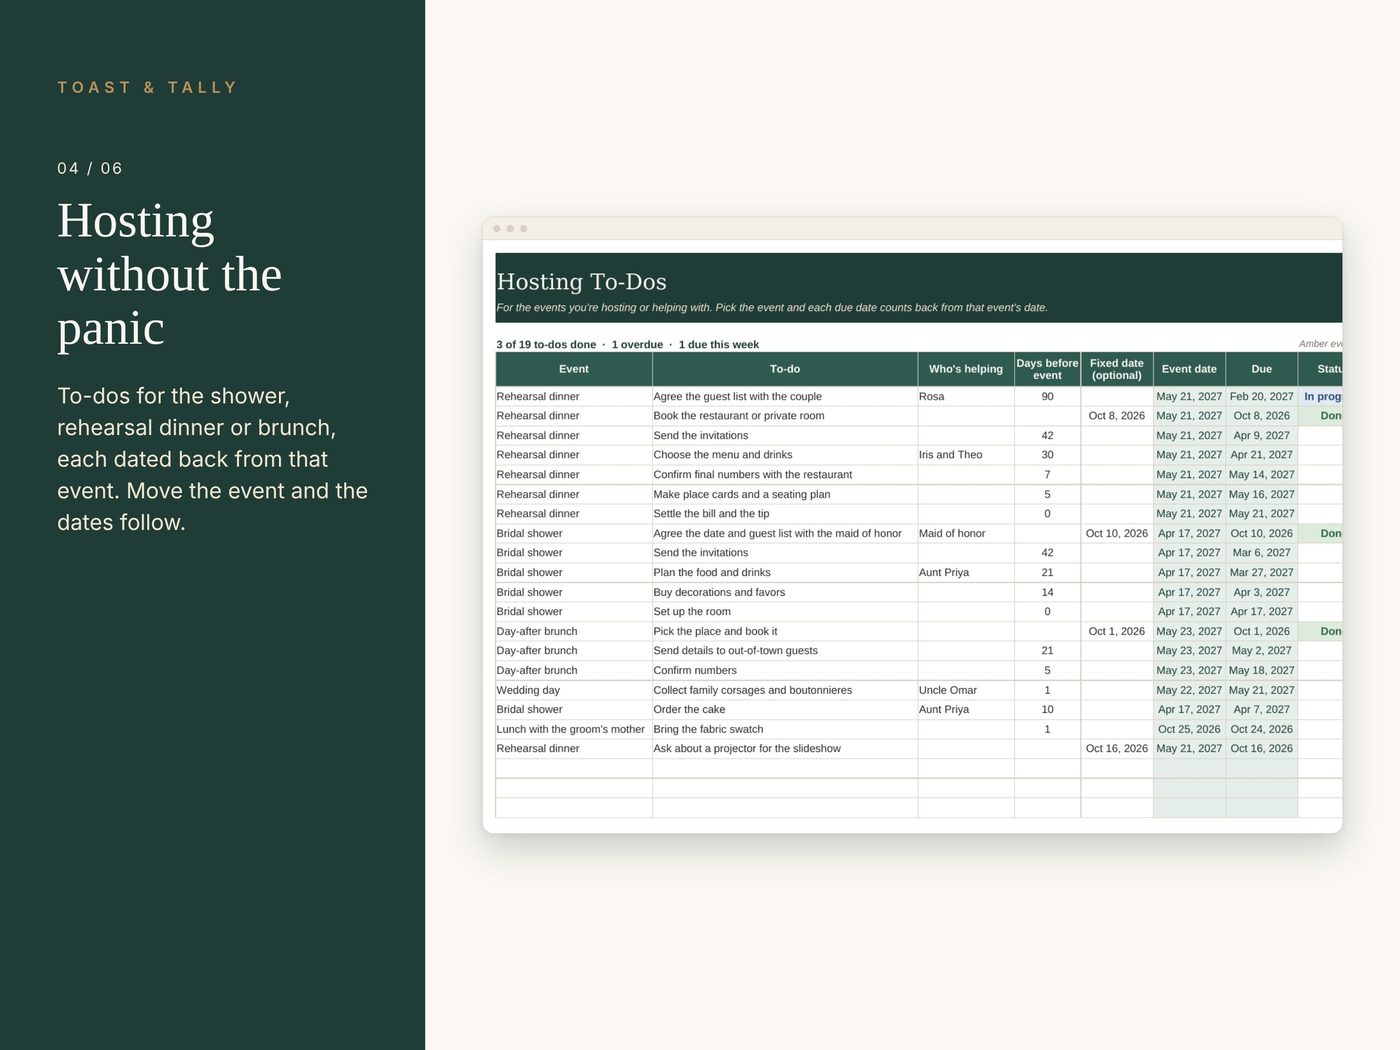This screenshot has width=1400, height=1050.
Task: Select 'Buy decorations and favors' cell
Action: click(x=785, y=592)
